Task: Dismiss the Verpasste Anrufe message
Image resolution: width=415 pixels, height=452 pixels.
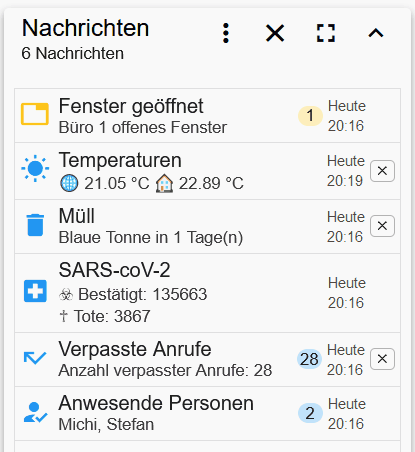Action: (x=382, y=359)
